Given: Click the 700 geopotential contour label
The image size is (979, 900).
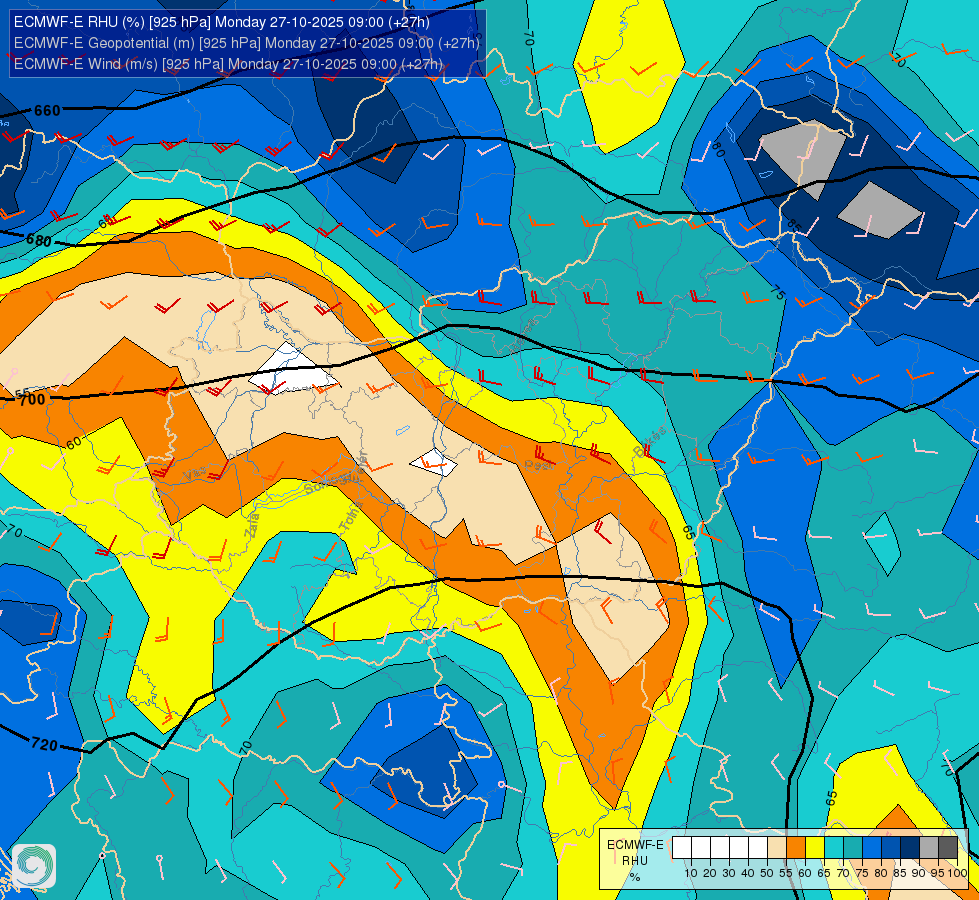Looking at the screenshot, I should [32, 400].
